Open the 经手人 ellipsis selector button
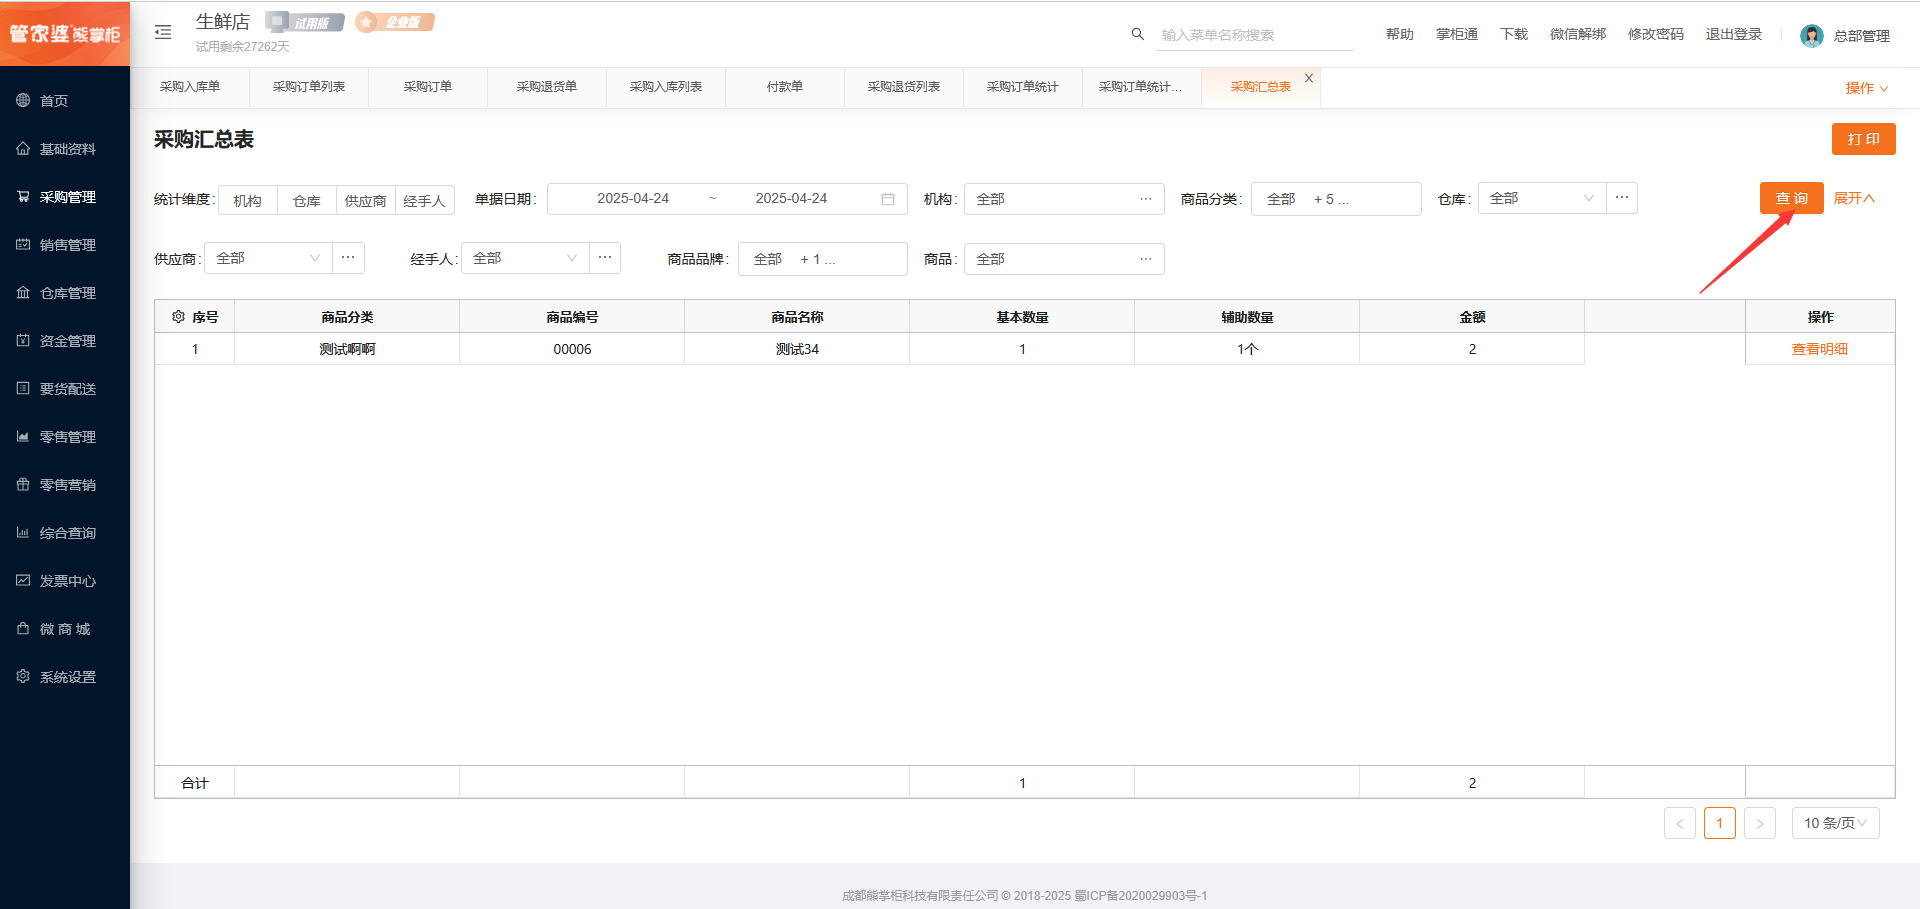Viewport: 1920px width, 909px height. (605, 258)
